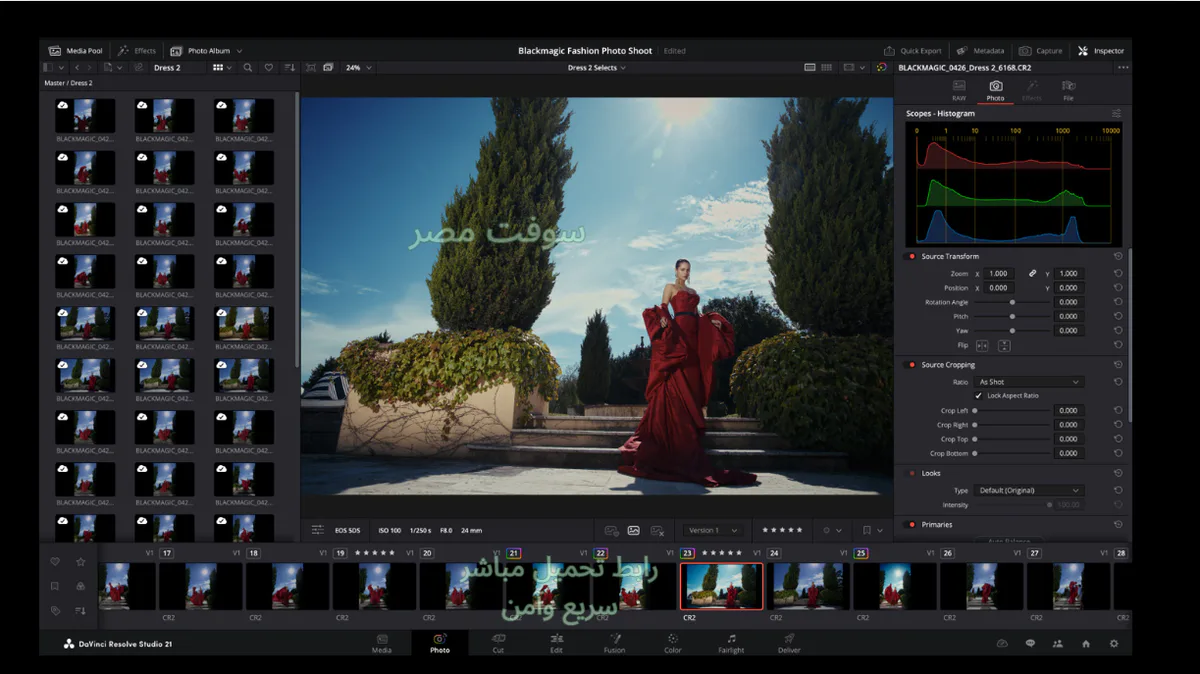Viewport: 1200px width, 674px height.
Task: Click the Position Y value field
Action: pyautogui.click(x=1068, y=288)
